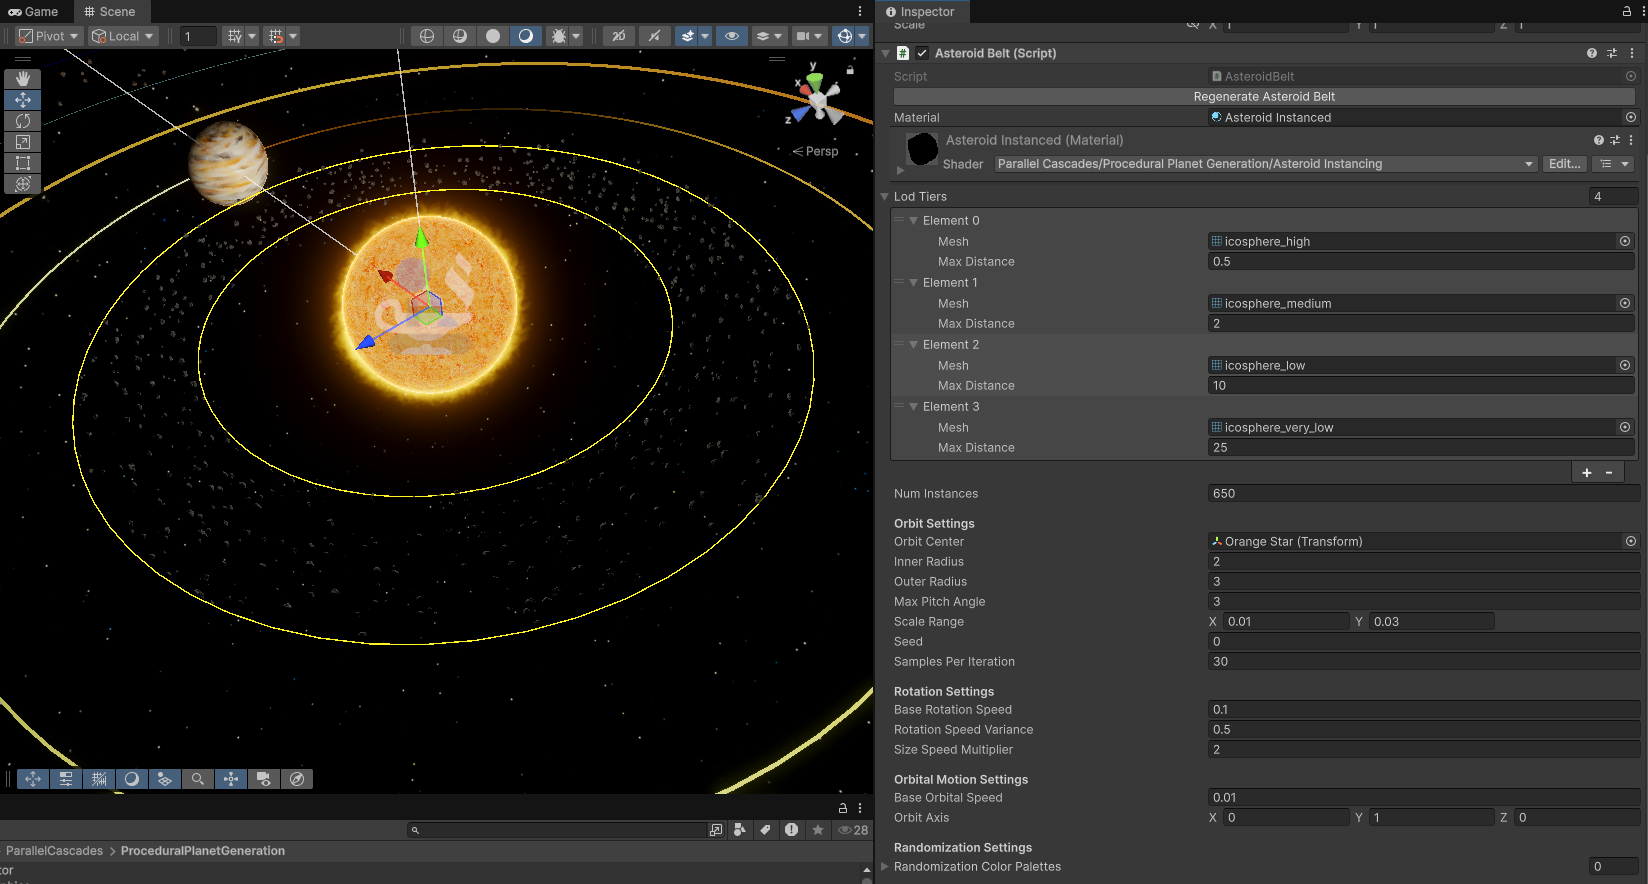Screen dimensions: 1648x884
Task: Toggle scene lighting
Action: (x=654, y=36)
